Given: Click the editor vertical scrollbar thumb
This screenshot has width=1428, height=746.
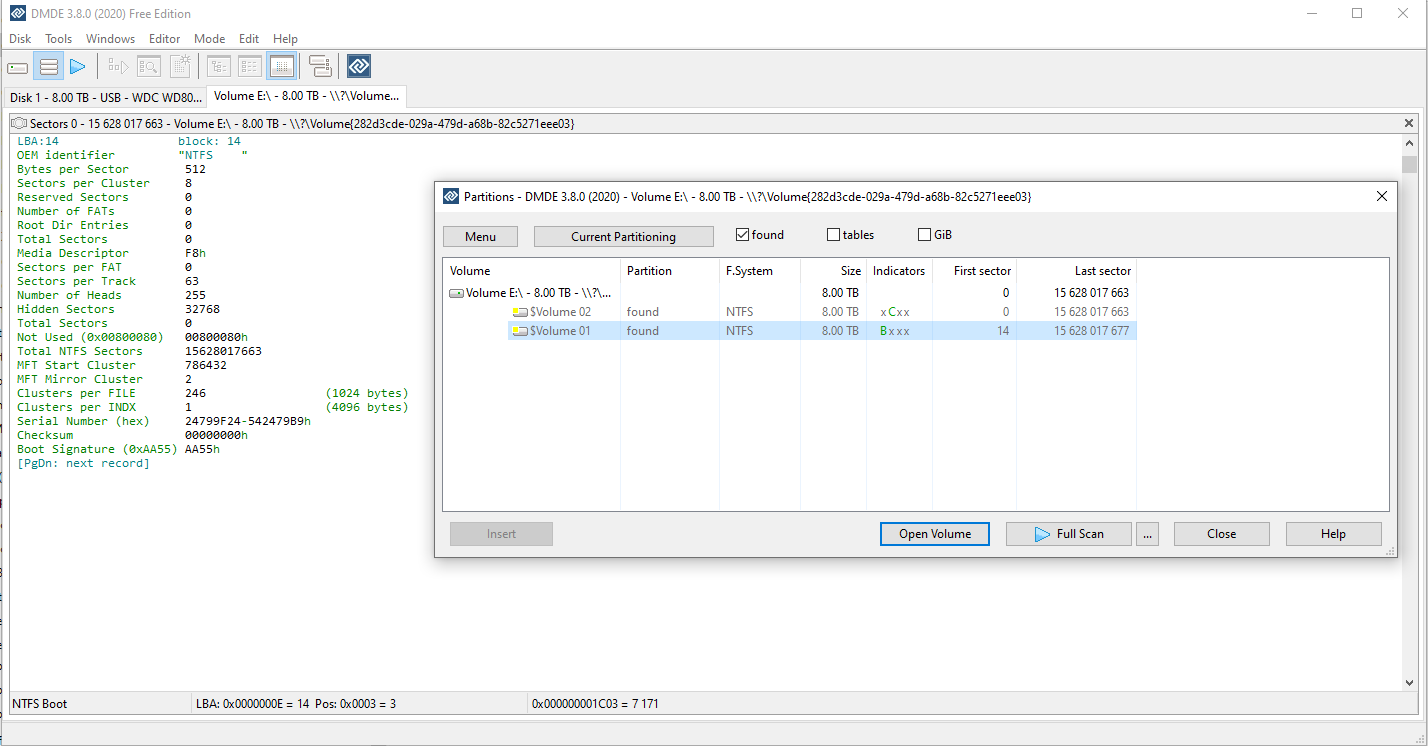Looking at the screenshot, I should [x=1409, y=164].
